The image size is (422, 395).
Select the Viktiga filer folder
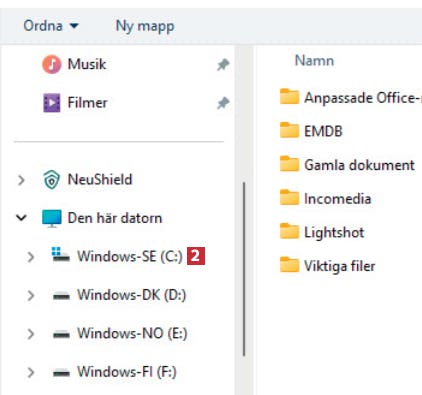[328, 266]
